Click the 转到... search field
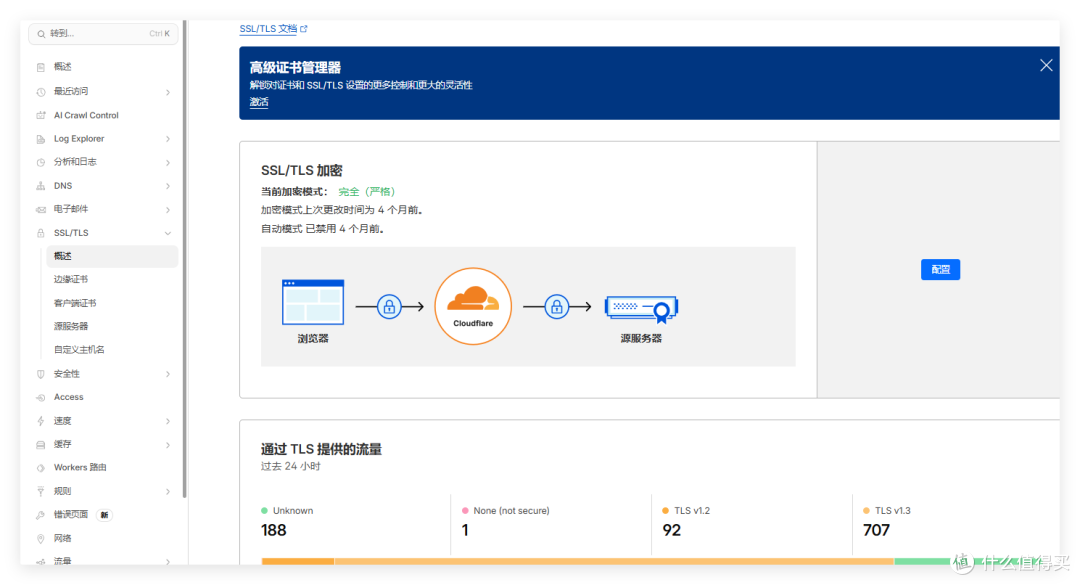This screenshot has width=1080, height=585. click(x=103, y=34)
